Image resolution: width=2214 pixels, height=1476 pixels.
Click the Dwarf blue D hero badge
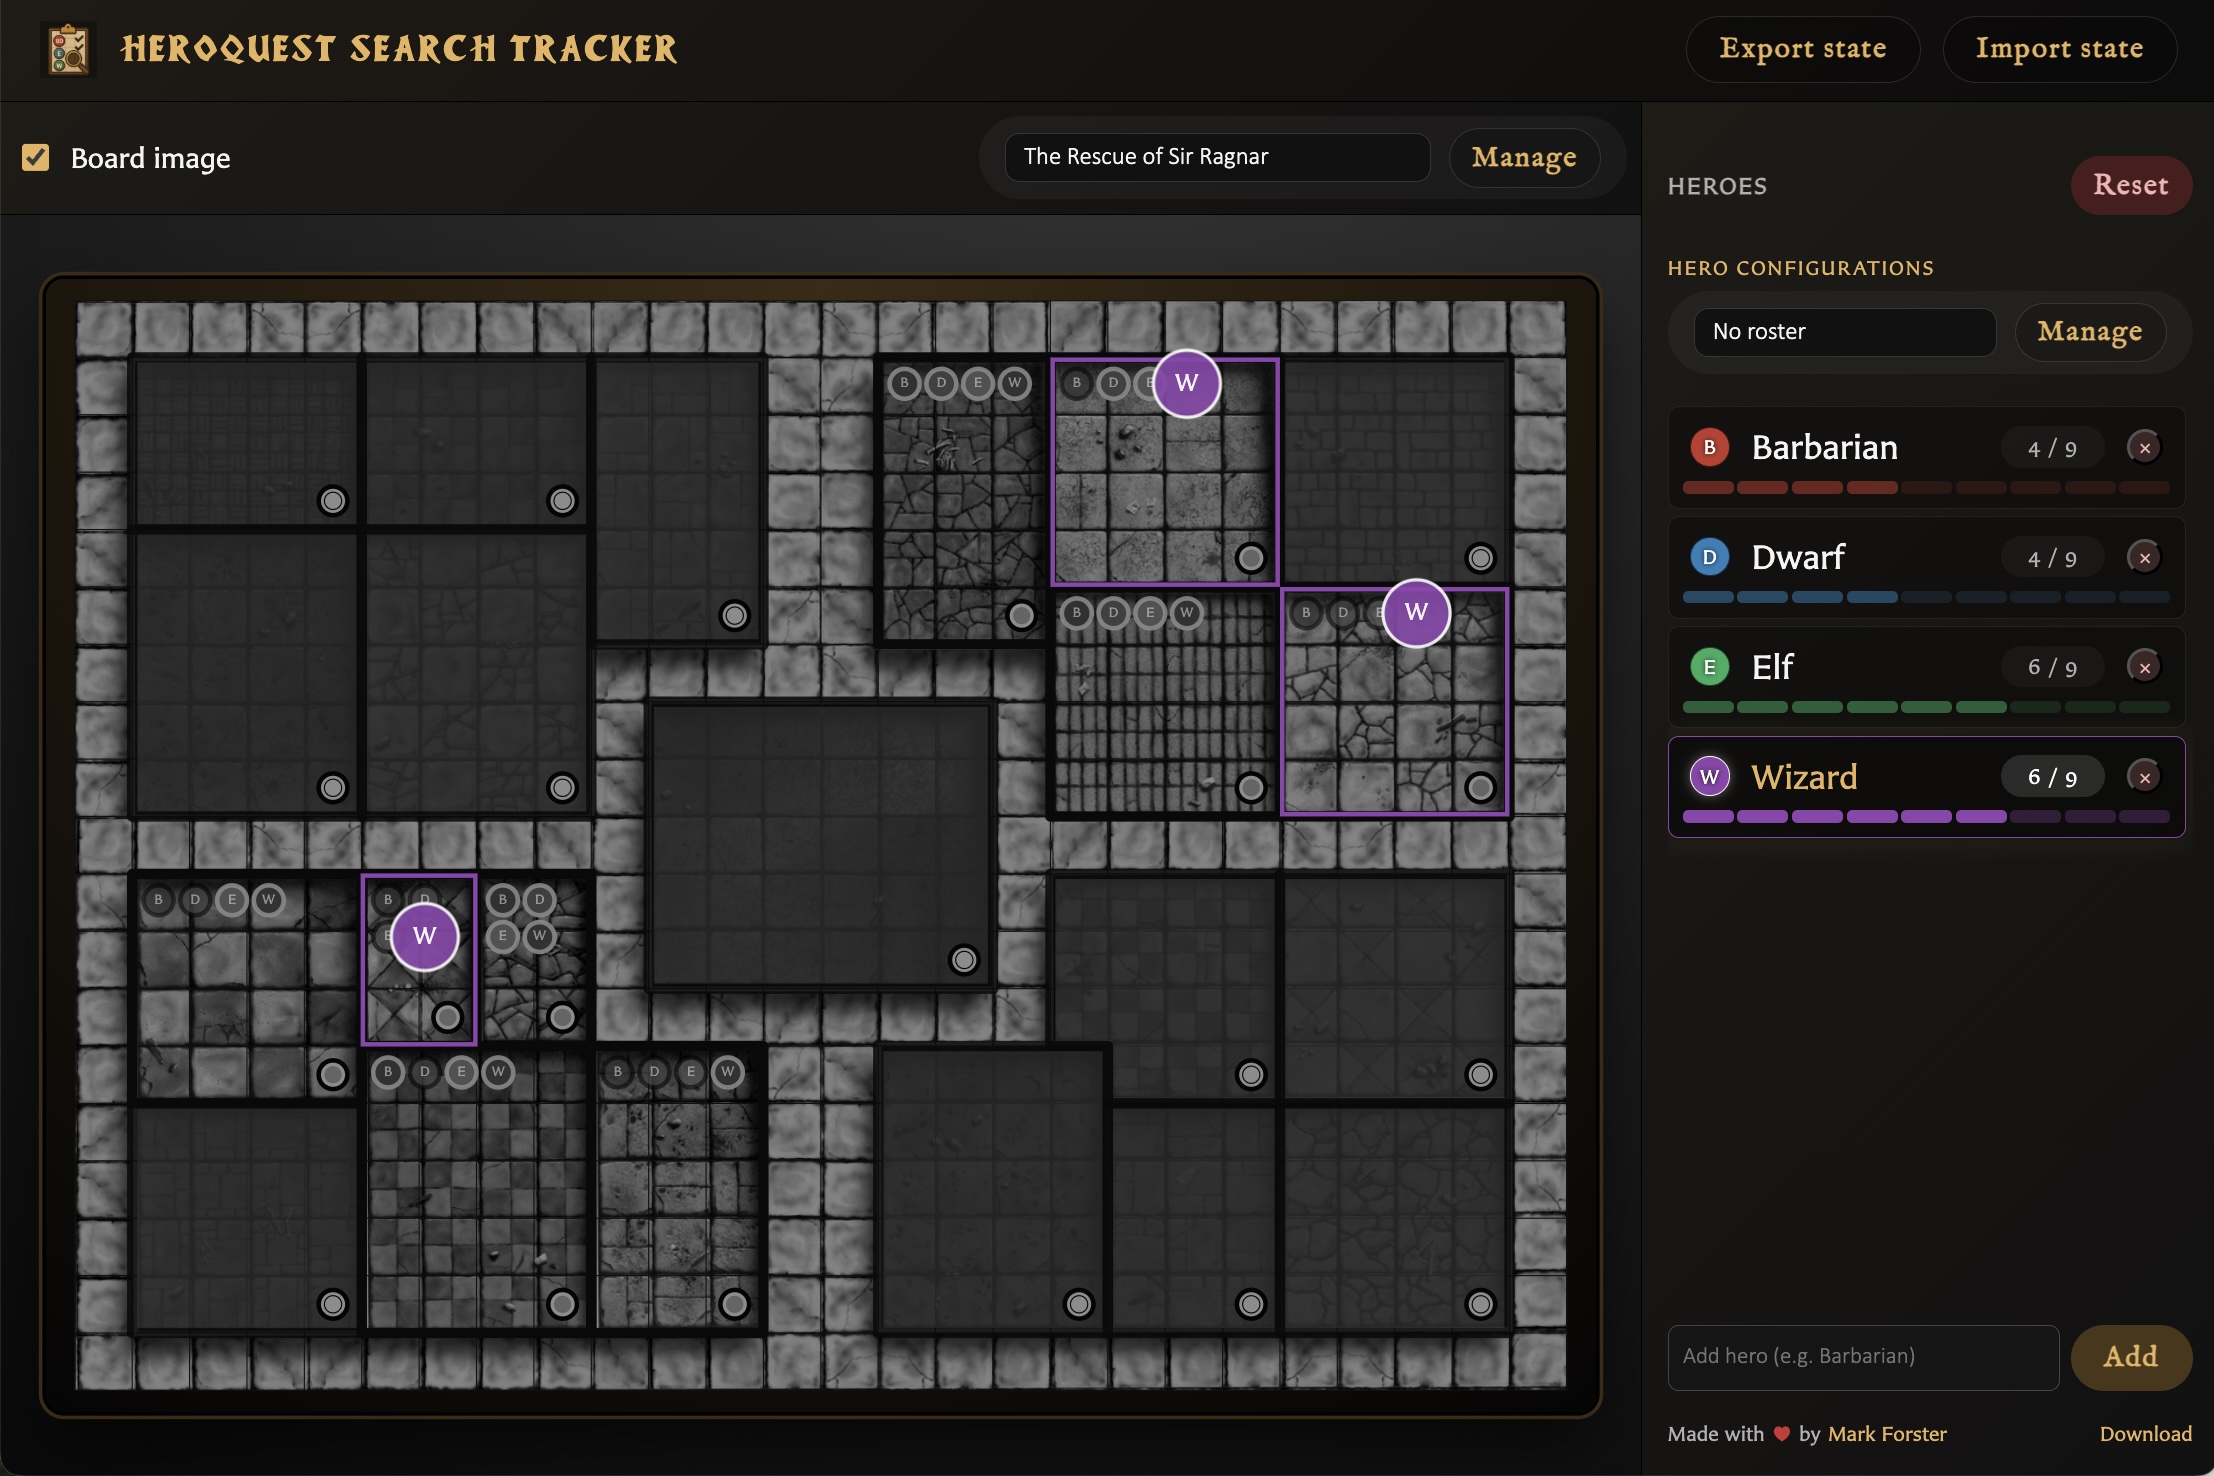1709,557
